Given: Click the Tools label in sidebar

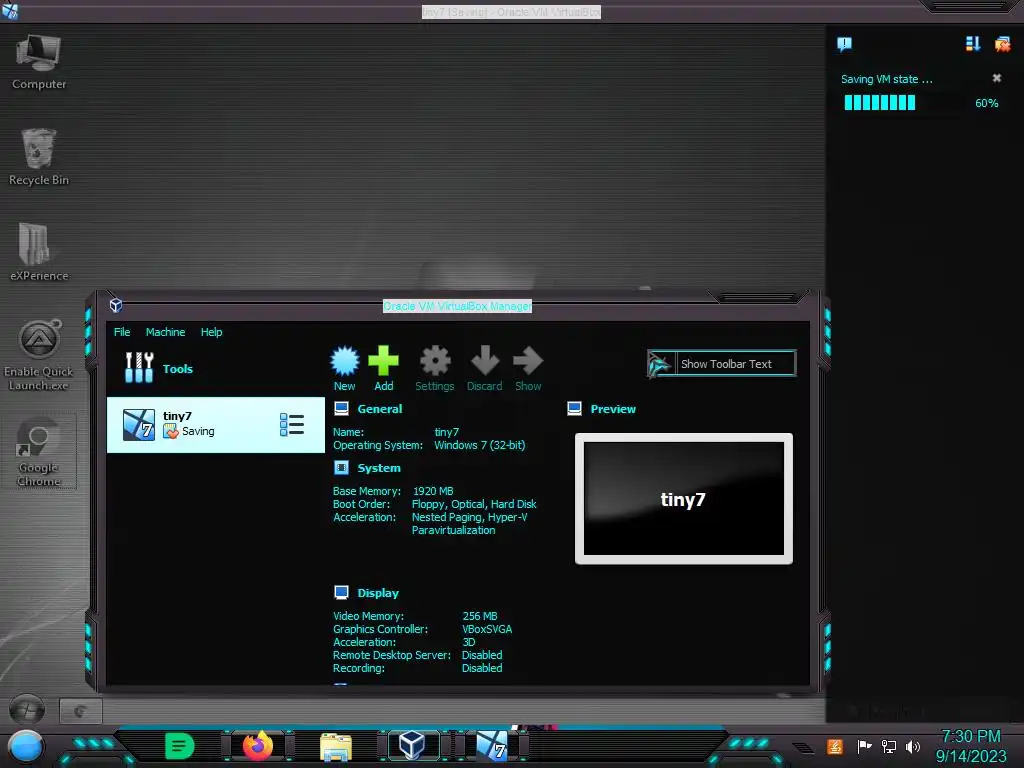Looking at the screenshot, I should [x=178, y=369].
